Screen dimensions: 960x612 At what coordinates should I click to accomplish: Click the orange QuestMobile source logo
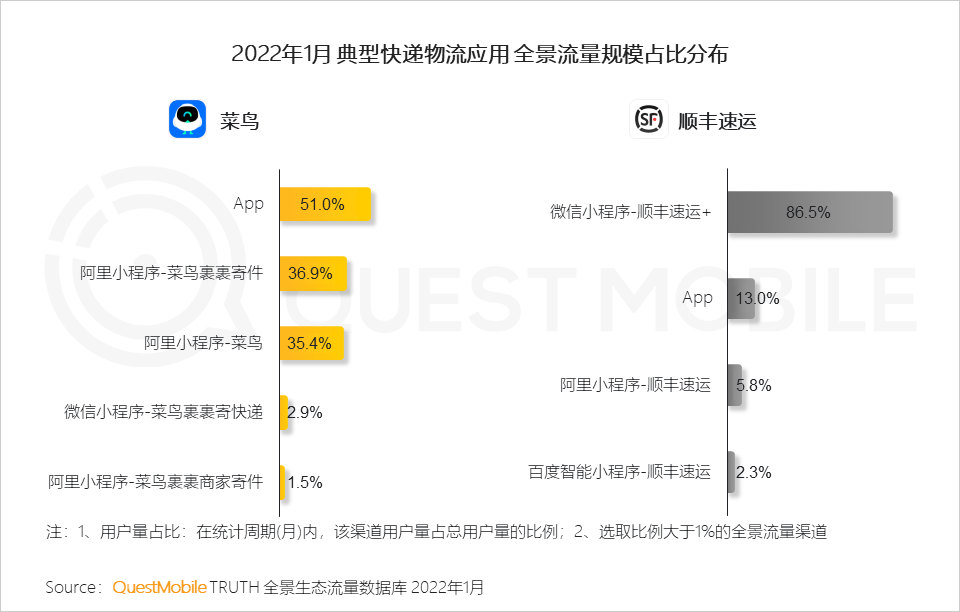click(159, 587)
